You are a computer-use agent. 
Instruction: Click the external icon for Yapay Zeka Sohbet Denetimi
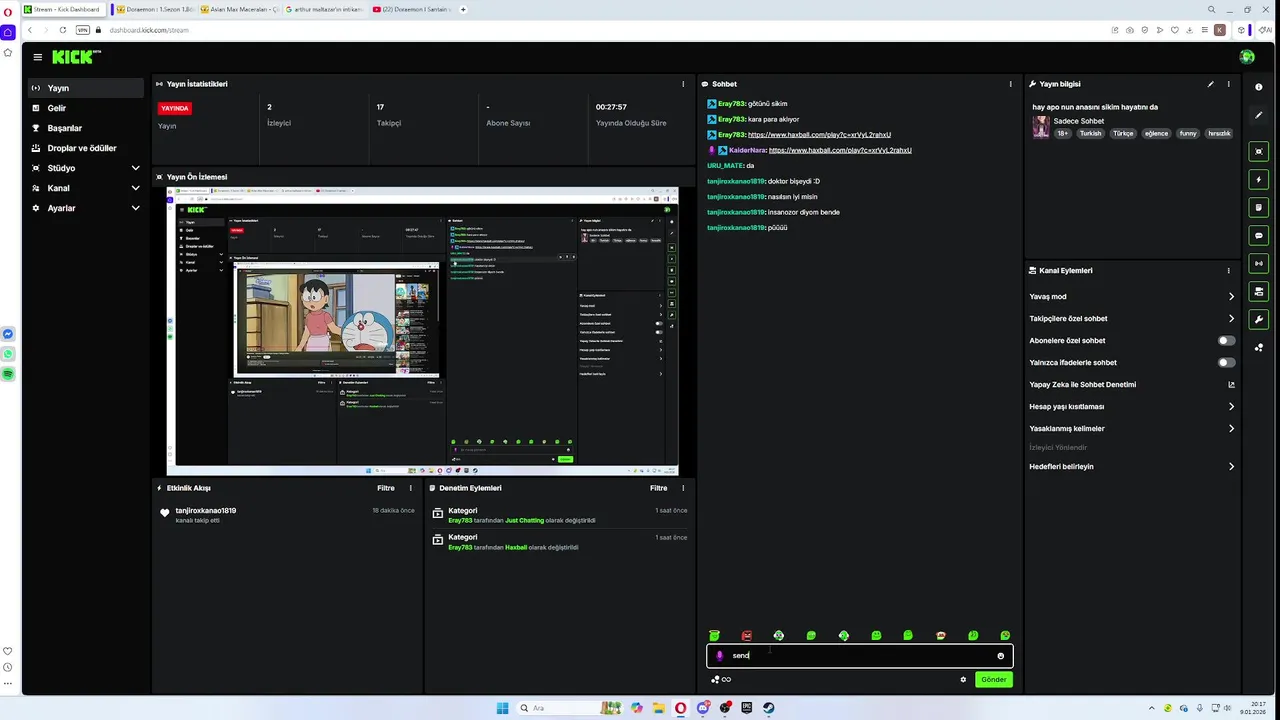1231,385
